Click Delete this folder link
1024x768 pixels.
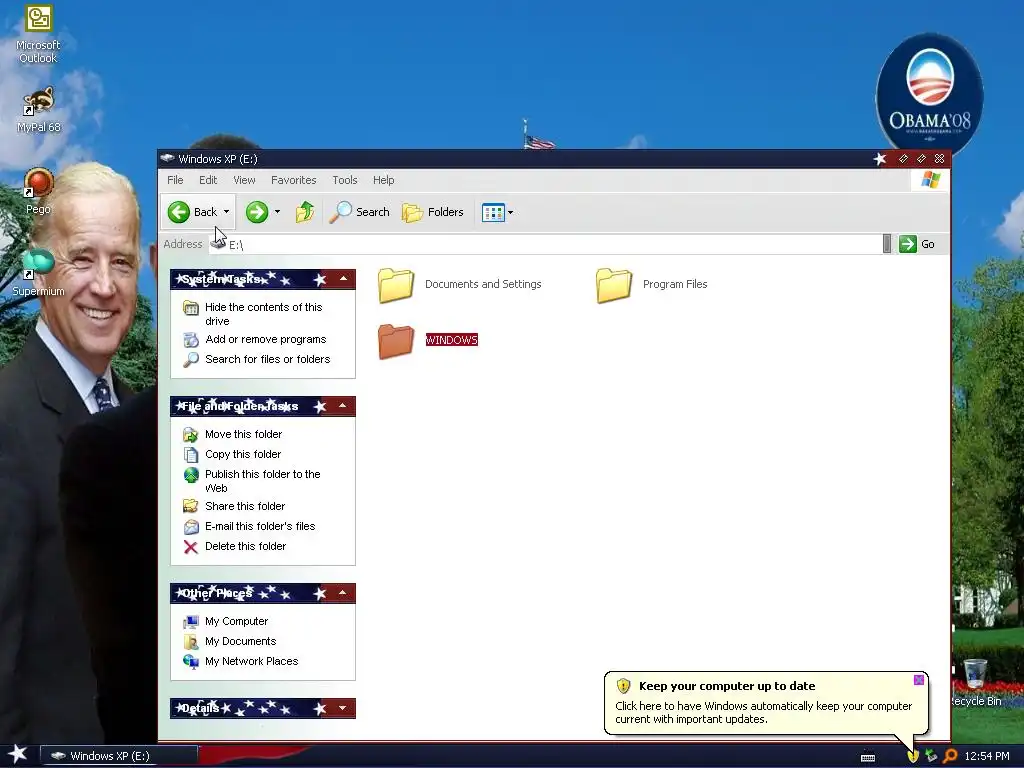point(245,547)
